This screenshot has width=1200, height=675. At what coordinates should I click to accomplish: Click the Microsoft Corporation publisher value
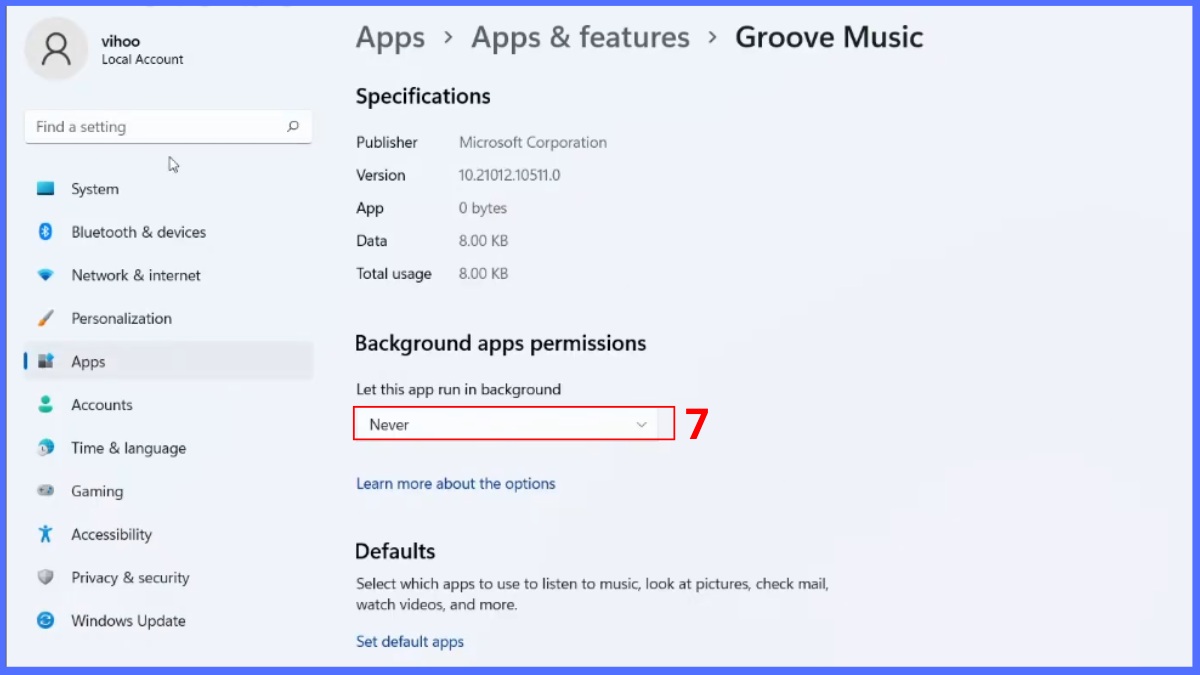(533, 142)
